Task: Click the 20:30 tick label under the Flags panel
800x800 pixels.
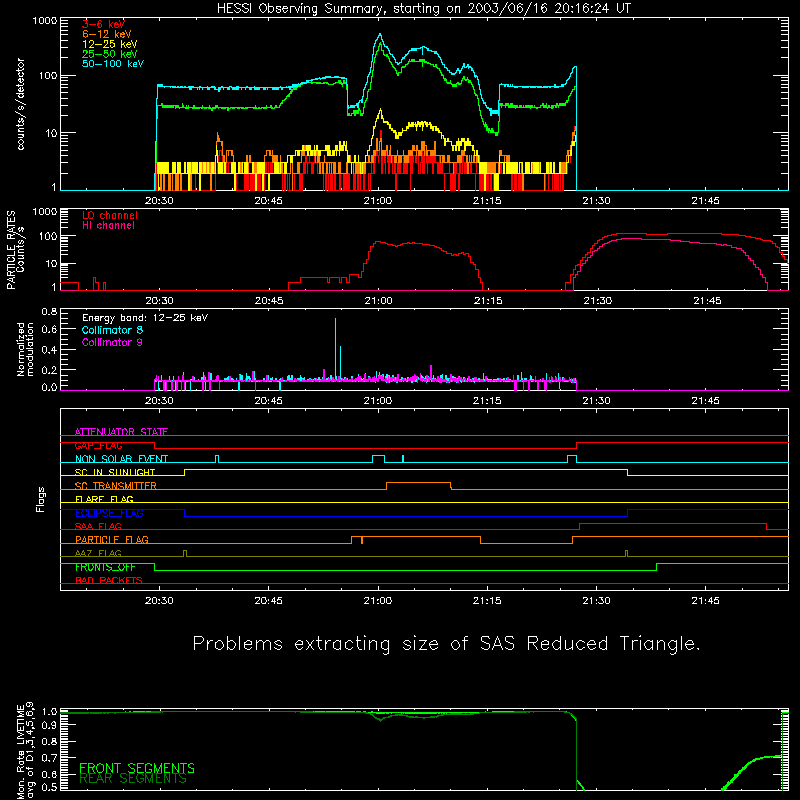Action: click(159, 601)
